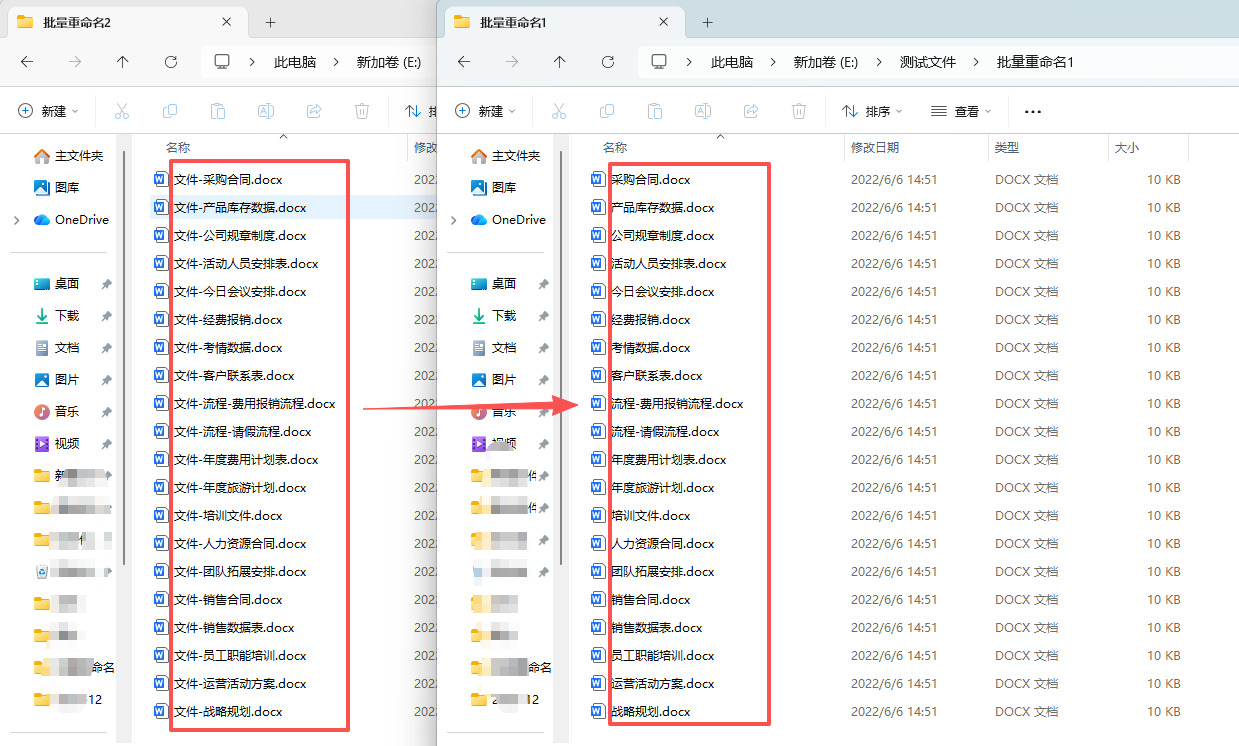Select file 文件-产品库存数据.docx
This screenshot has height=746, width=1239.
tap(240, 208)
